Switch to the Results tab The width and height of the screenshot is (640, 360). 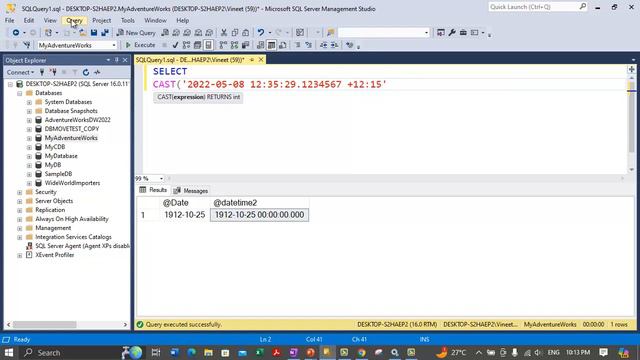153,190
